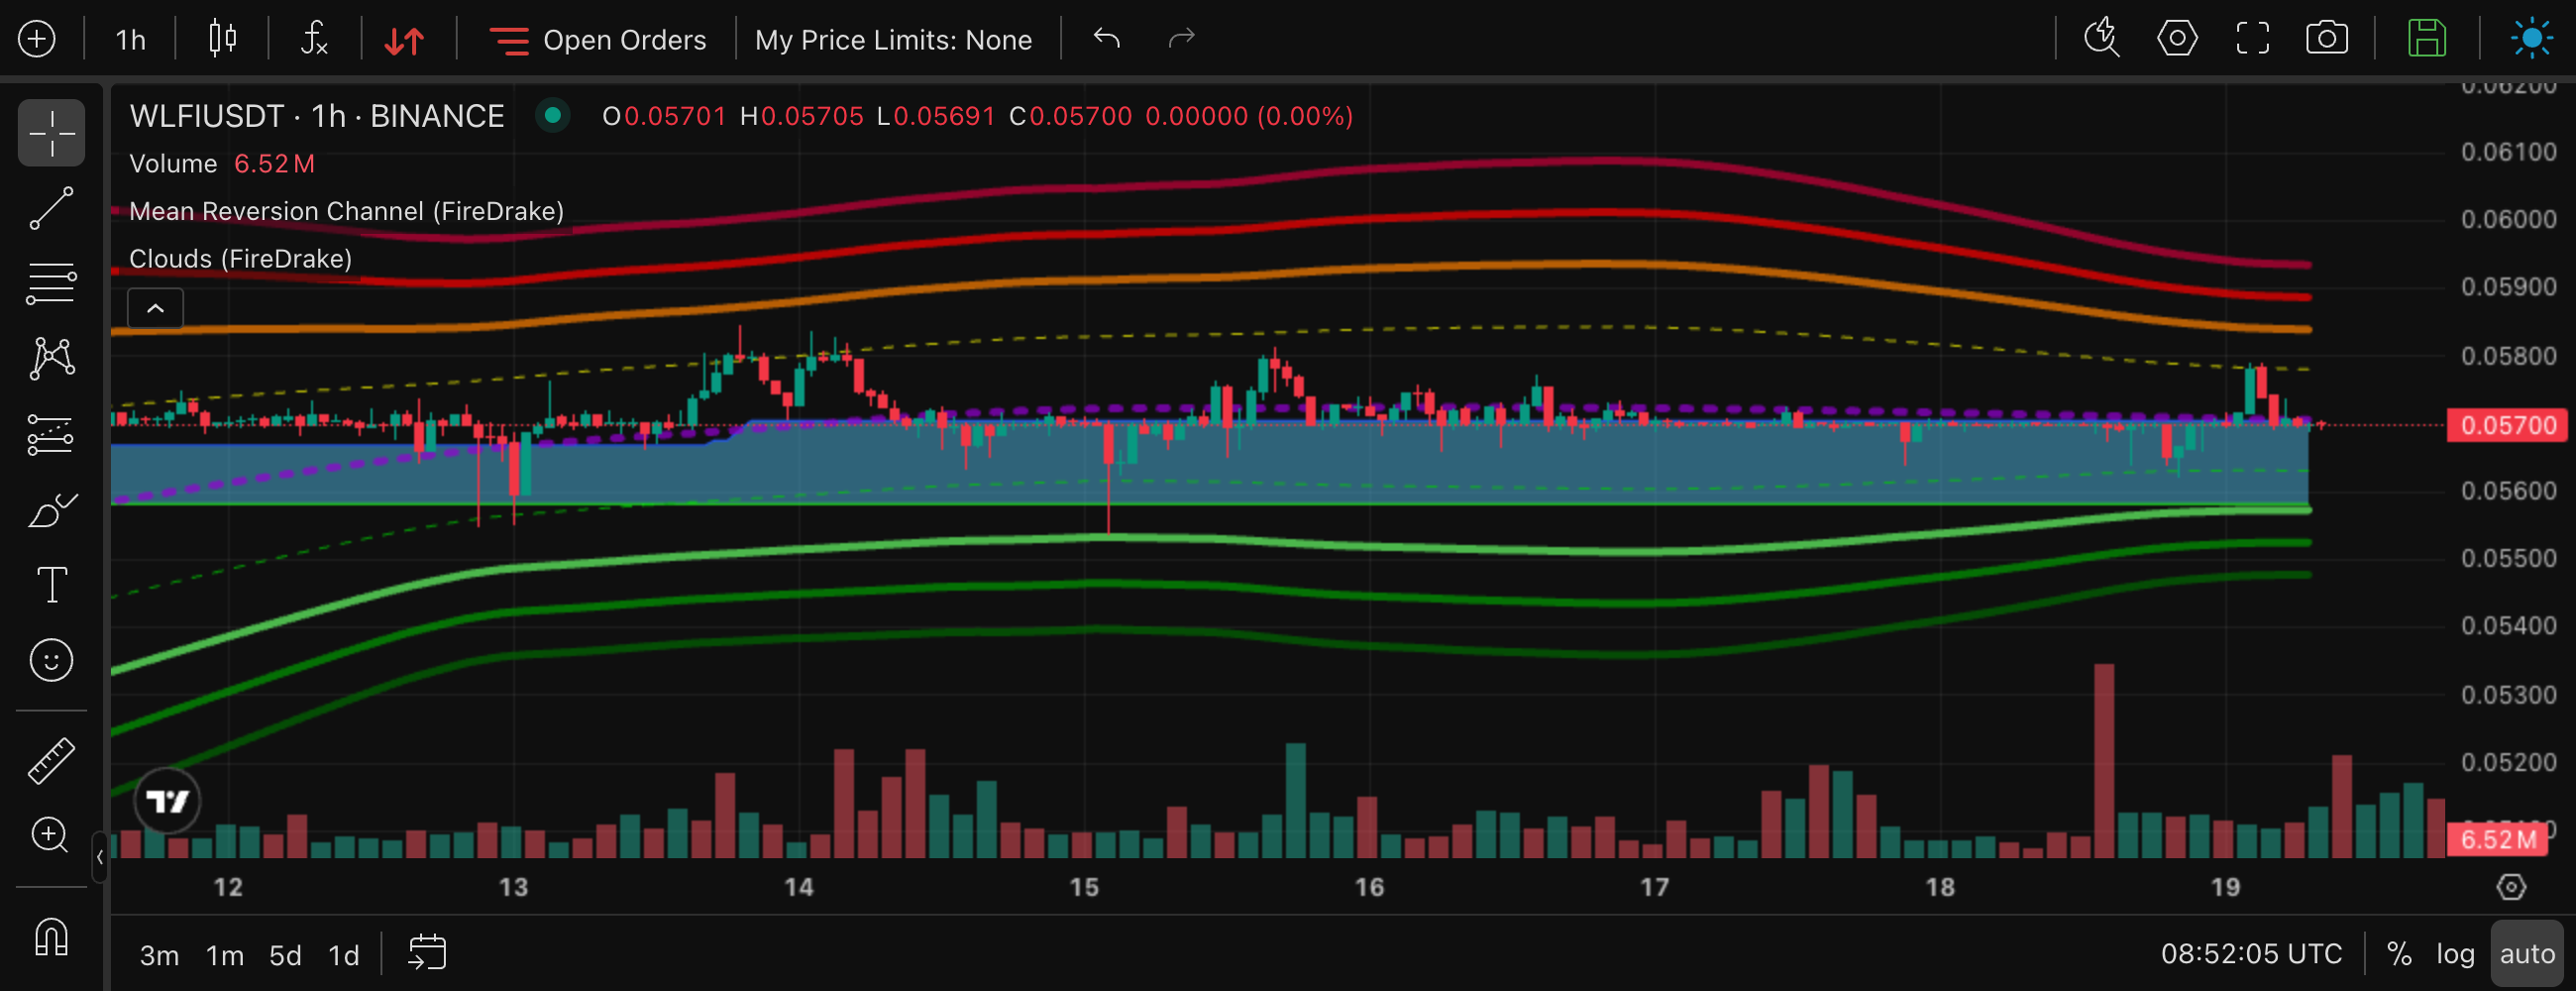Select the ruler measure tool
Viewport: 2576px width, 991px height.
(51, 760)
